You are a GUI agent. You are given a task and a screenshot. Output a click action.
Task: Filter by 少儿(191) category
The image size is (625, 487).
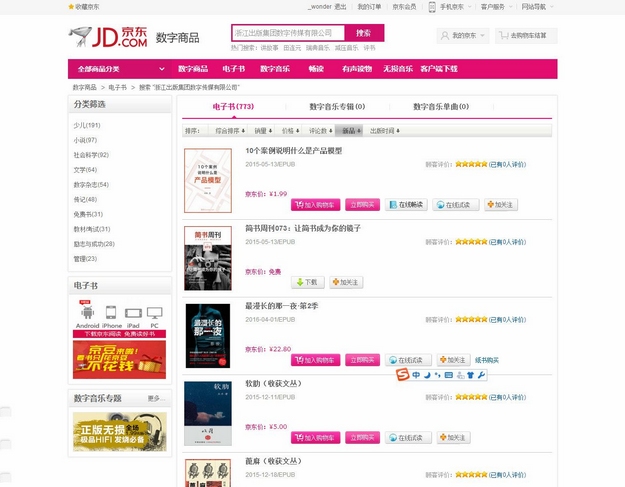87,125
